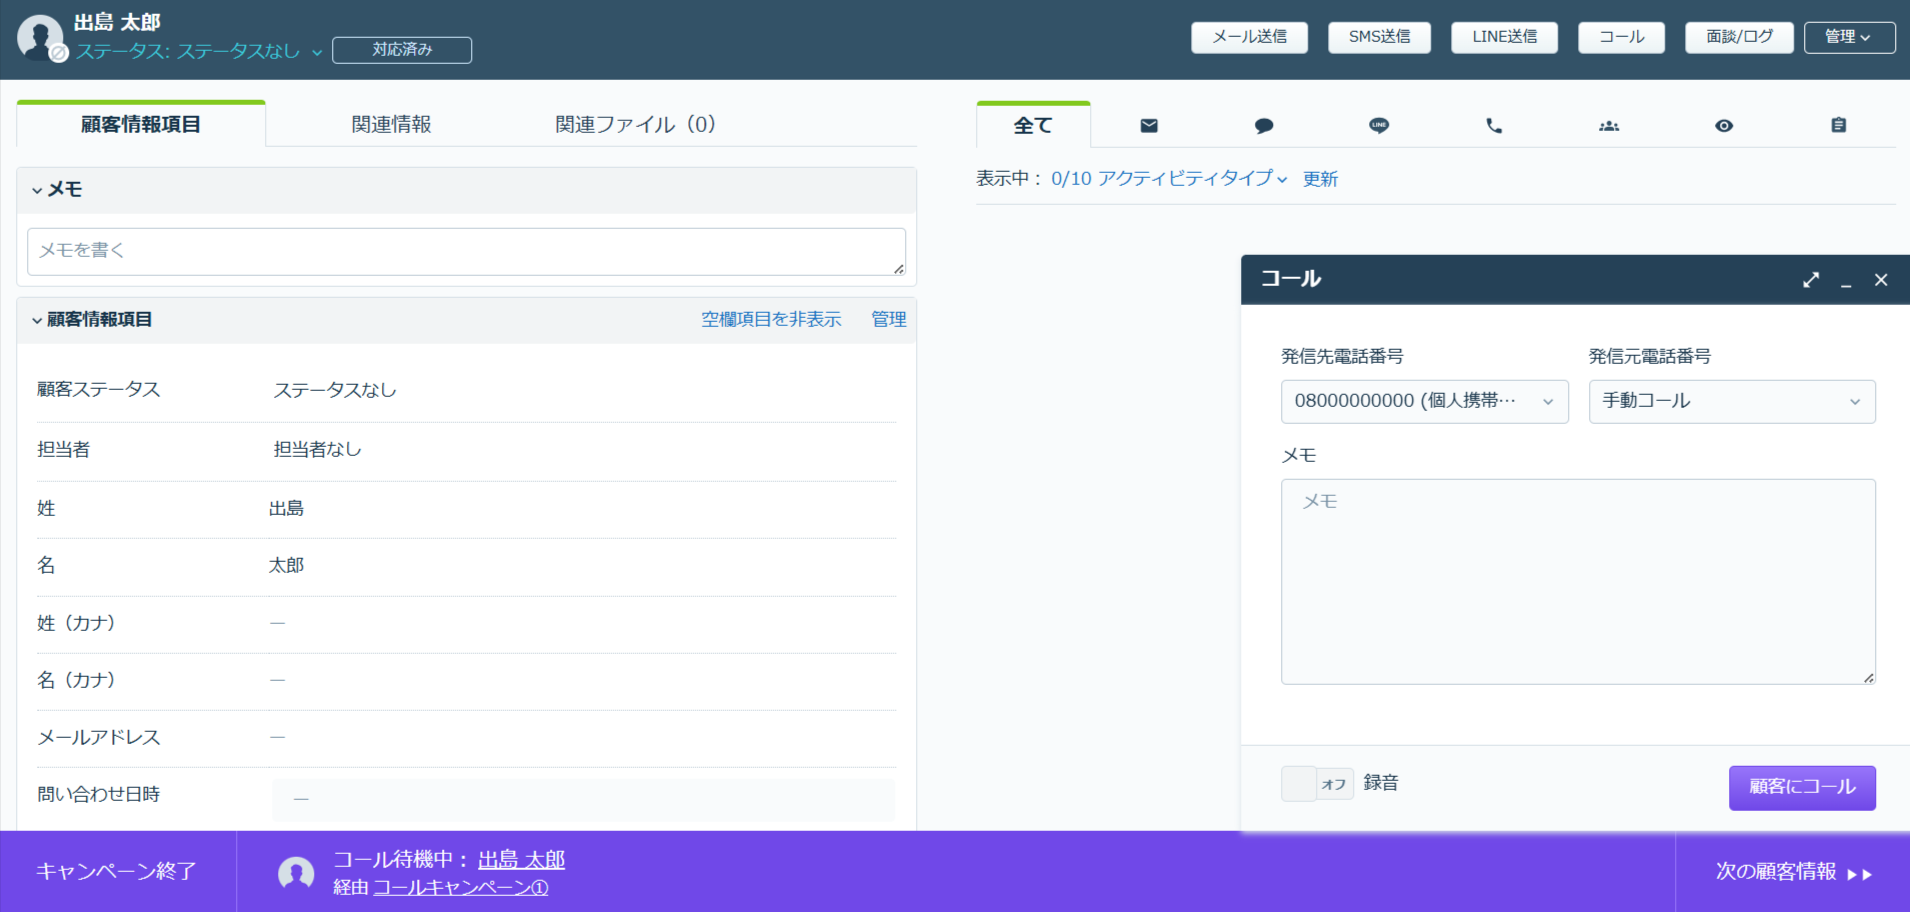Open the 発信元電話番号 手動コール dropdown
The image size is (1910, 912).
(x=1732, y=401)
